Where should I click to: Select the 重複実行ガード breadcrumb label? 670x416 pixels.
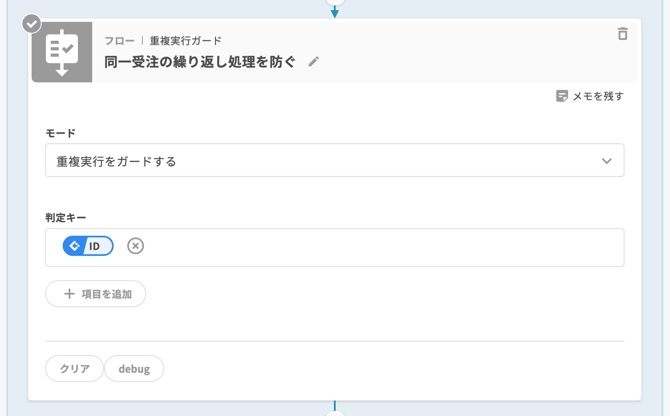(186, 41)
